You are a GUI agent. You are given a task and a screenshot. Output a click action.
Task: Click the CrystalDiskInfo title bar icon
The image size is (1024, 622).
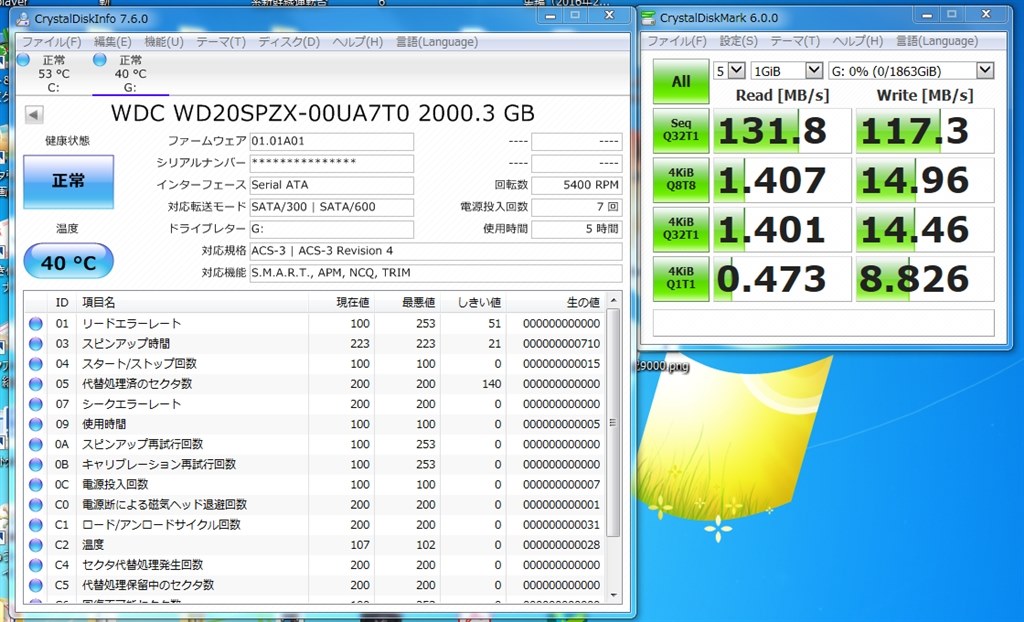(x=23, y=19)
